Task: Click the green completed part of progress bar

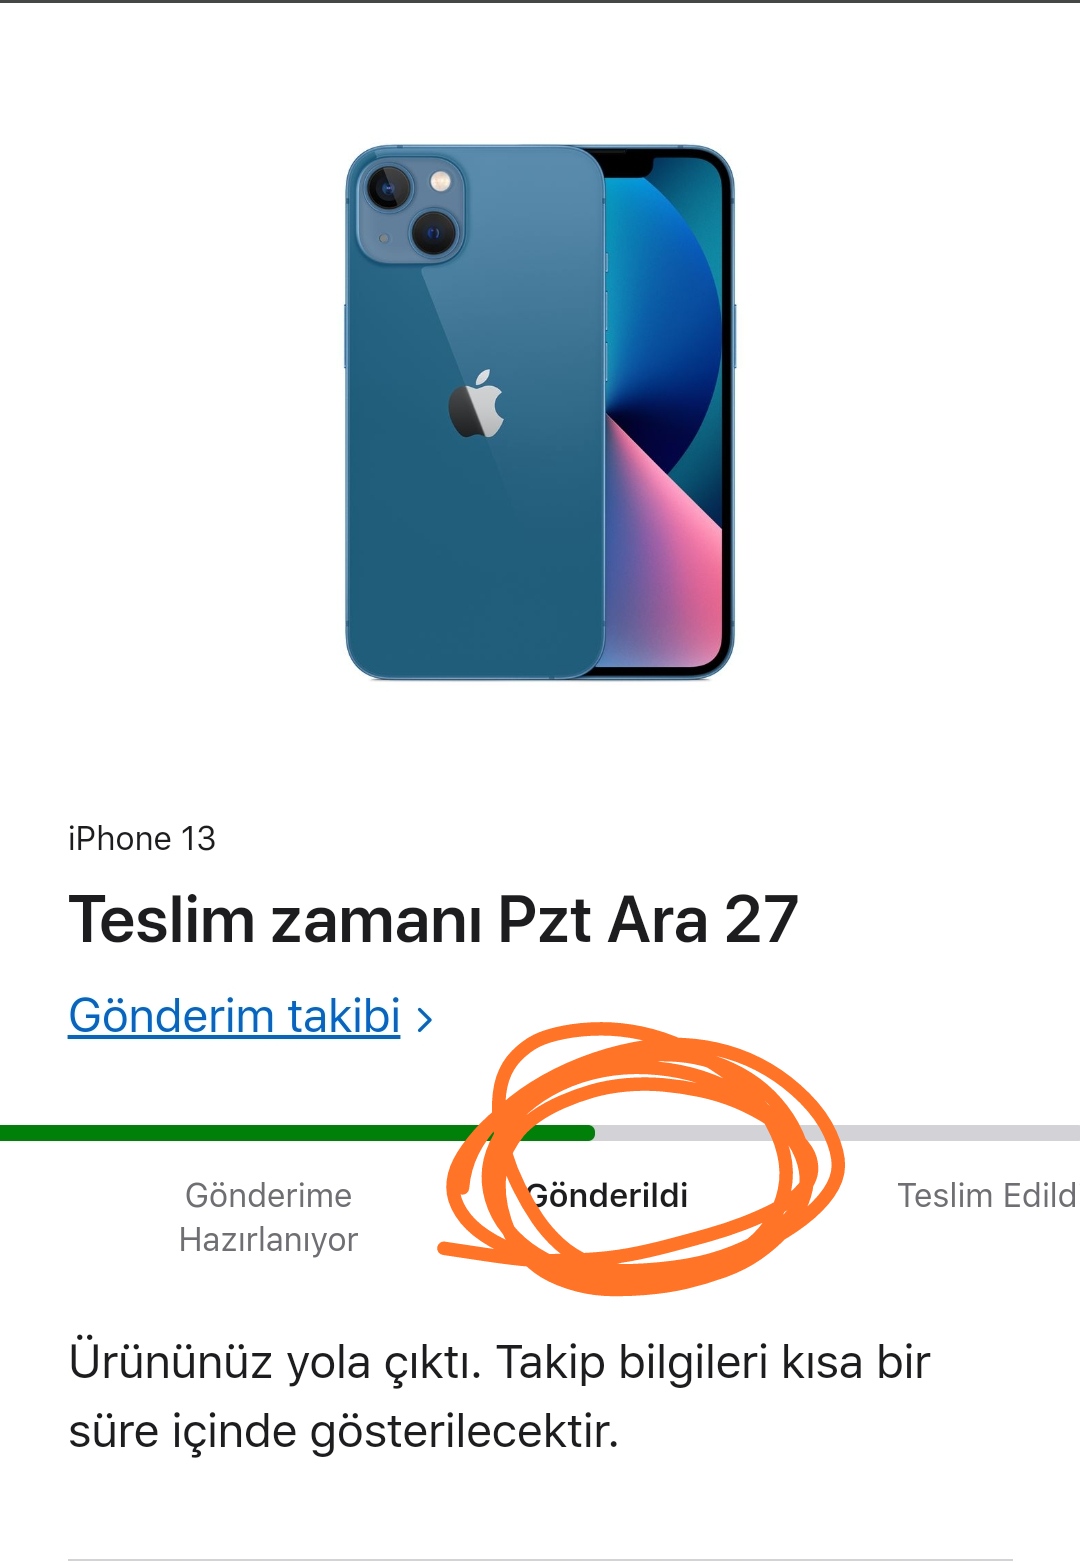Action: pos(297,1133)
